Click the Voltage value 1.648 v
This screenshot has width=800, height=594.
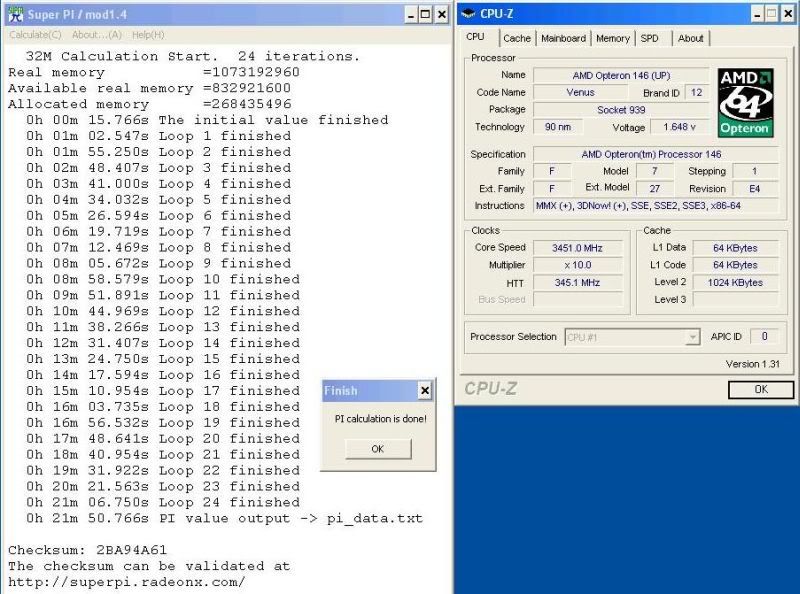click(680, 127)
